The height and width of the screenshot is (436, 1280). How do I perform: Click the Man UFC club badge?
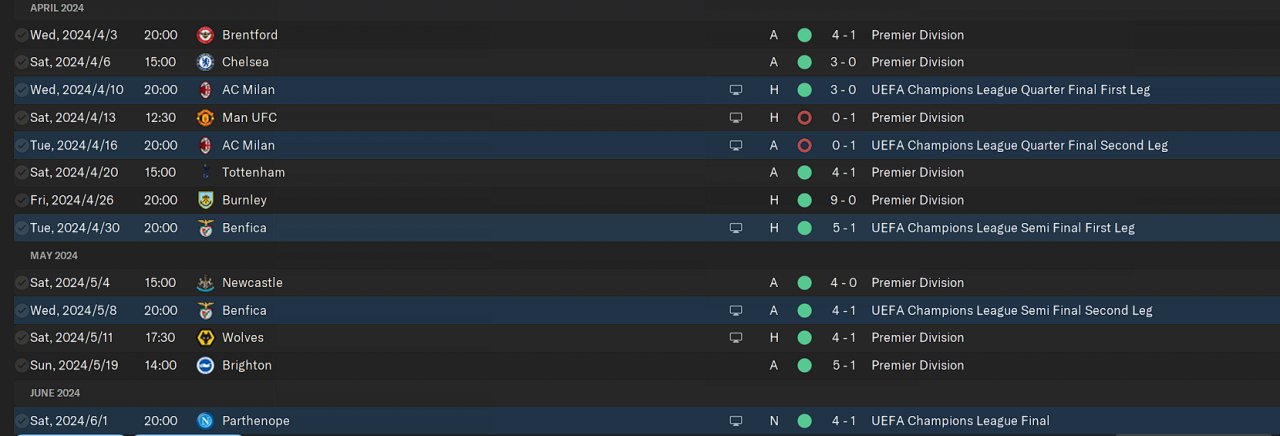coord(205,118)
